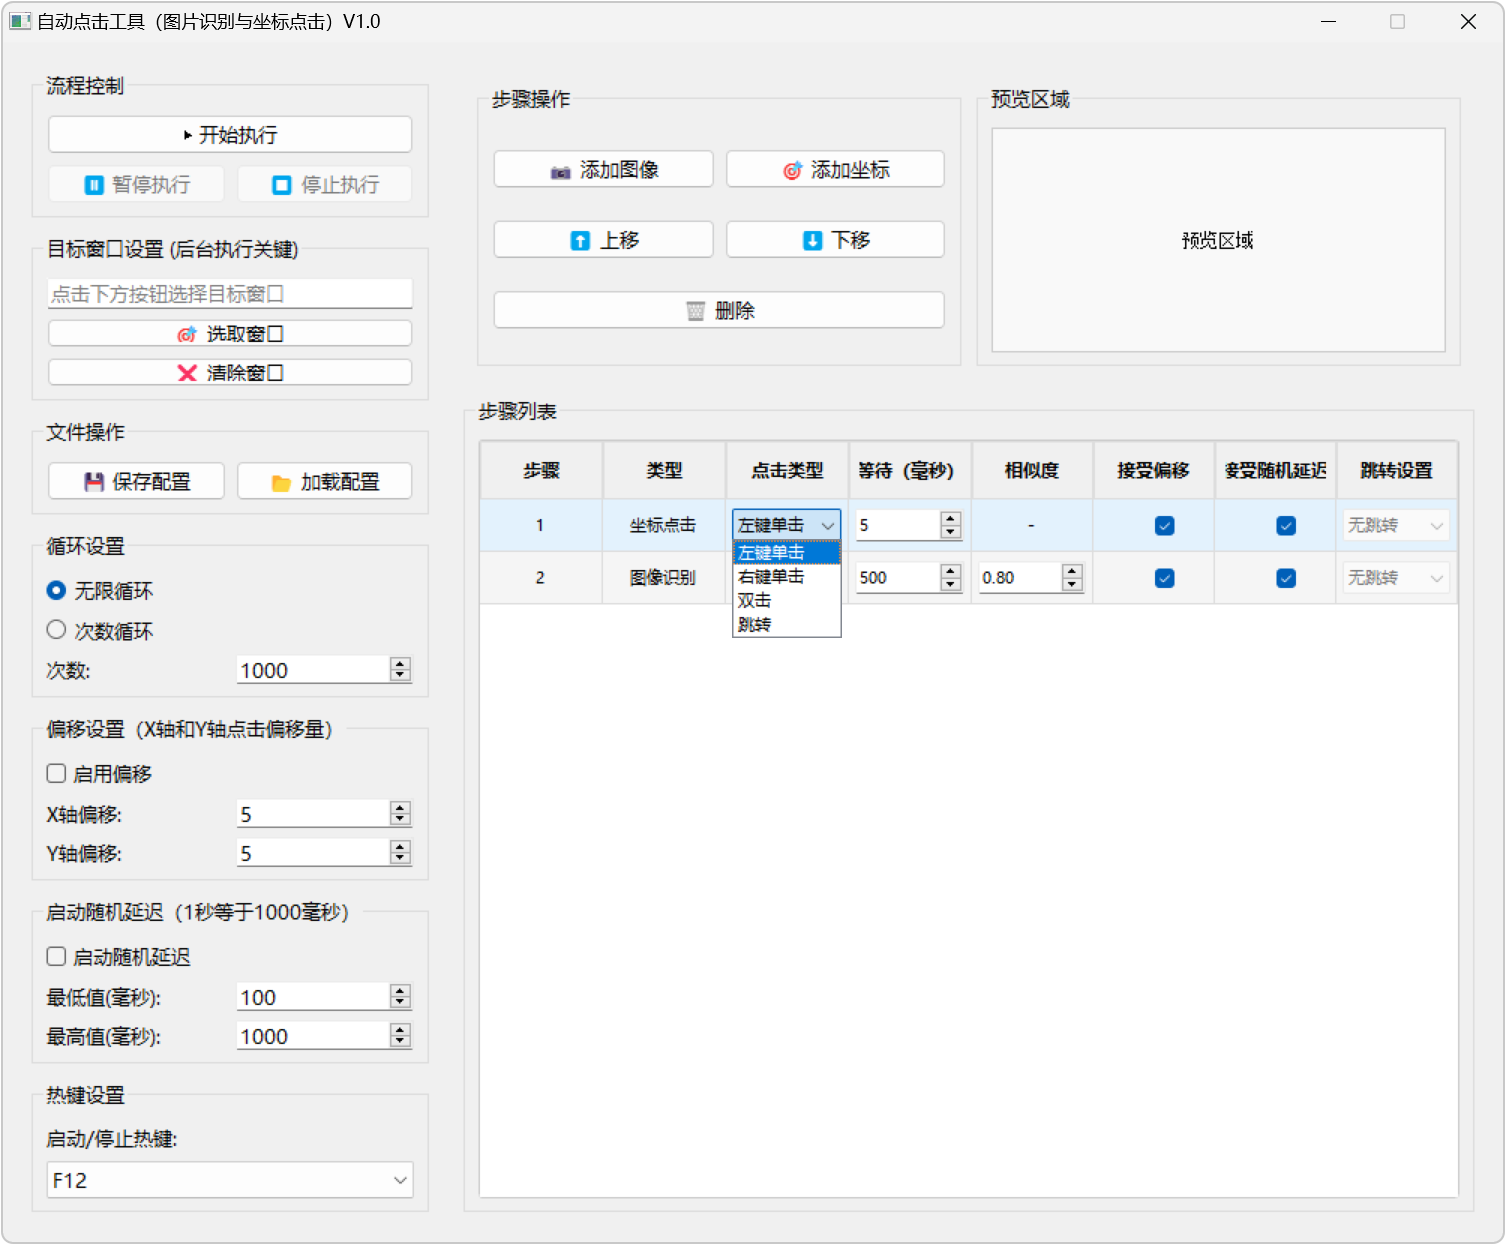Click the 点击类型 column header
1506x1246 pixels.
(x=787, y=470)
